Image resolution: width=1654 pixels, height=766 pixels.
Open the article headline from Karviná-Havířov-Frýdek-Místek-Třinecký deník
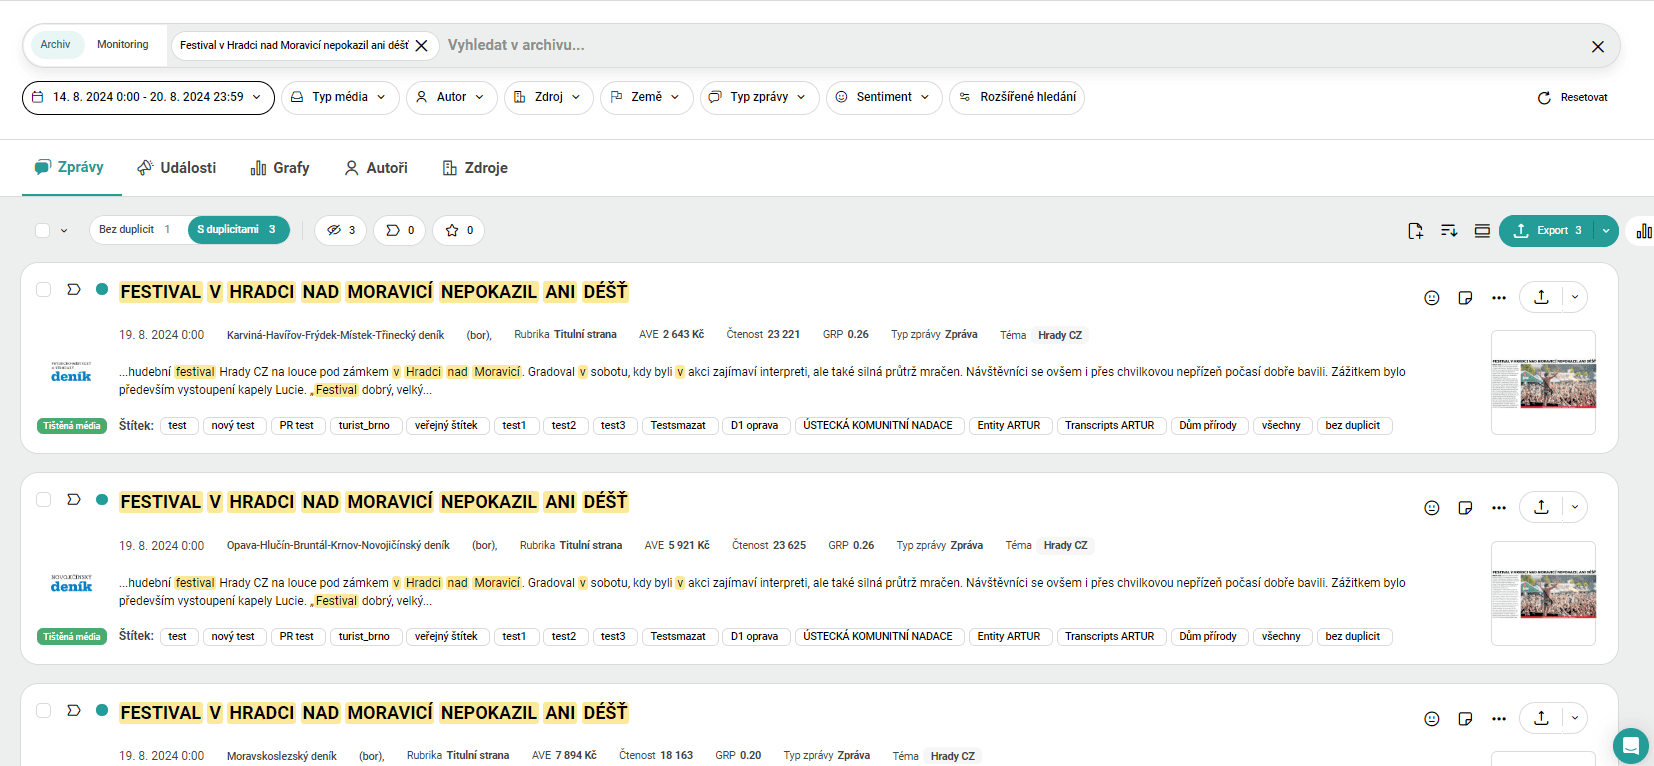coord(374,292)
